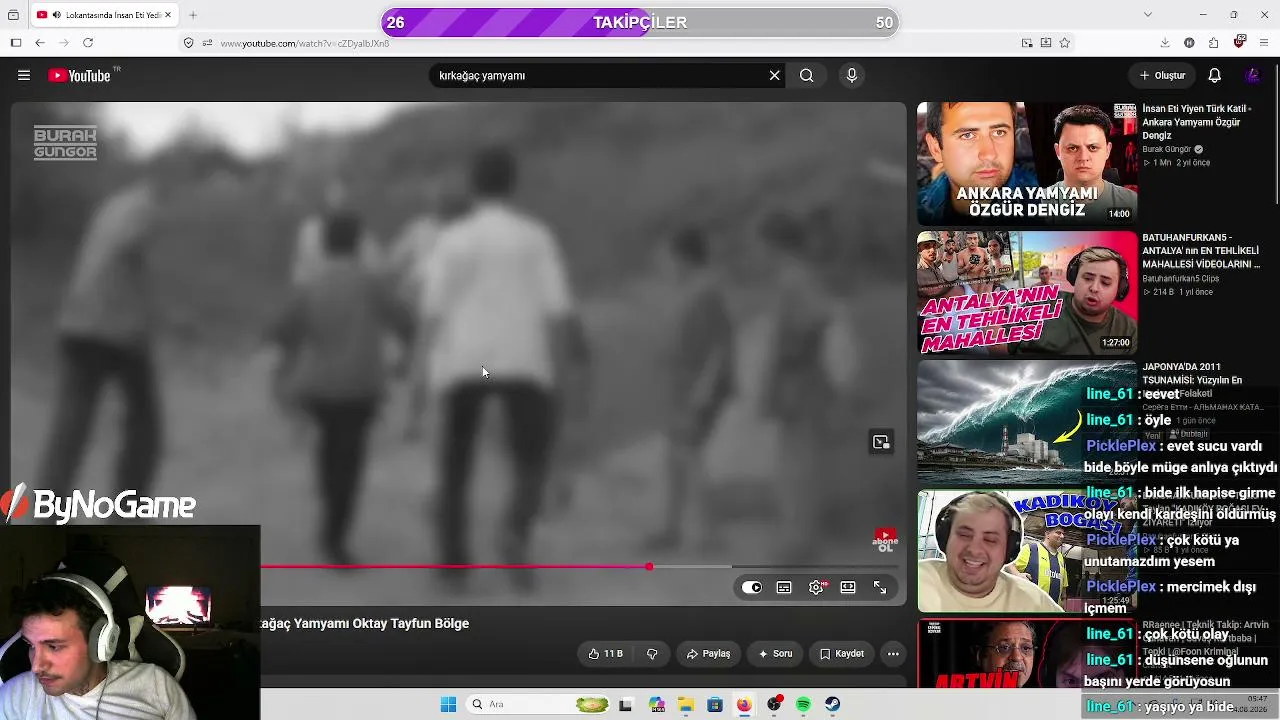Viewport: 1280px width, 720px height.
Task: Click the Paylaş share button
Action: pyautogui.click(x=708, y=654)
